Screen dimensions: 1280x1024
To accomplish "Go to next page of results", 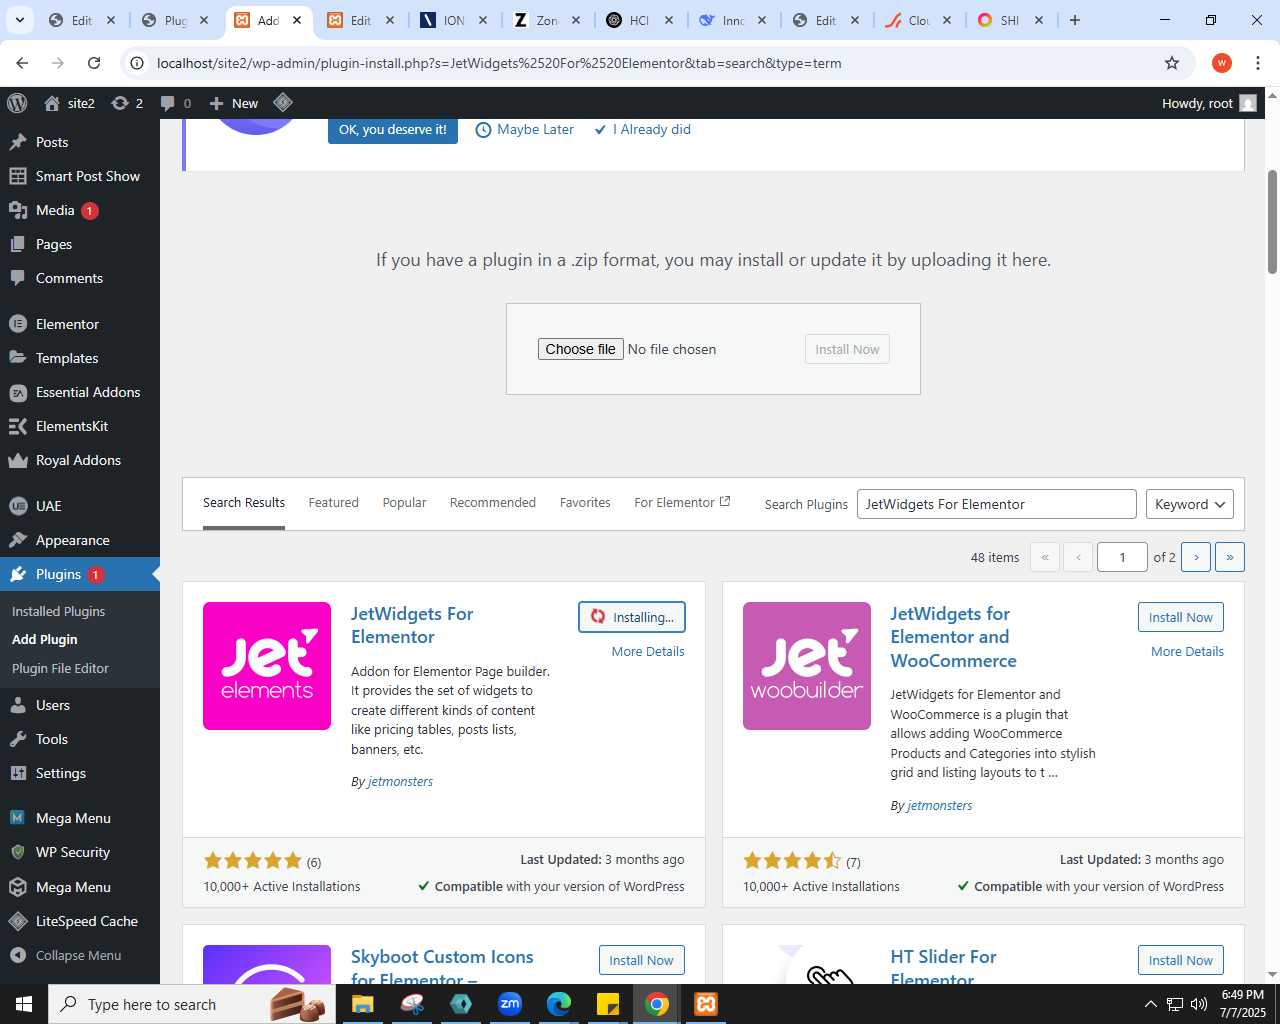I will pos(1196,557).
